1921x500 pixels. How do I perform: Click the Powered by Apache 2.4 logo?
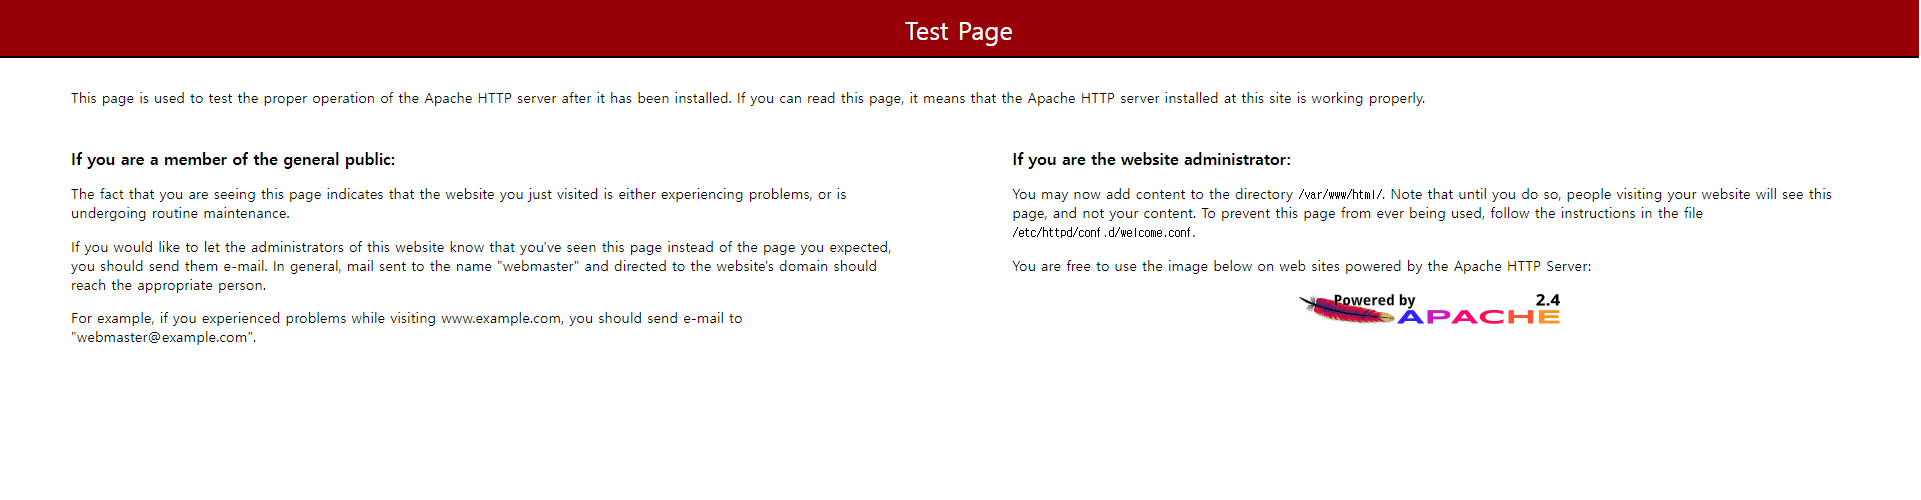click(1430, 309)
